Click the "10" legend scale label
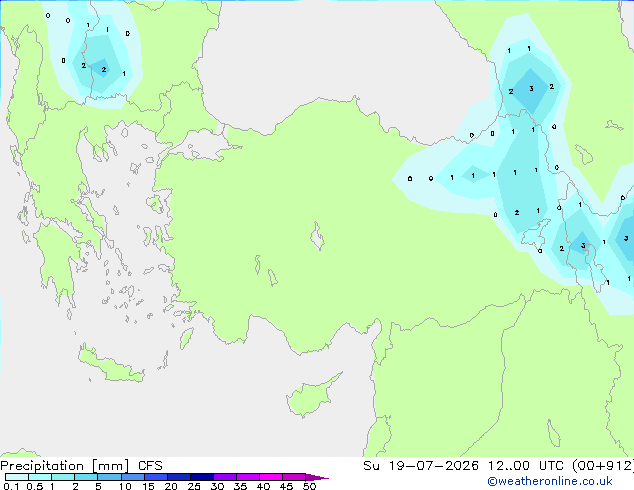 [125, 486]
